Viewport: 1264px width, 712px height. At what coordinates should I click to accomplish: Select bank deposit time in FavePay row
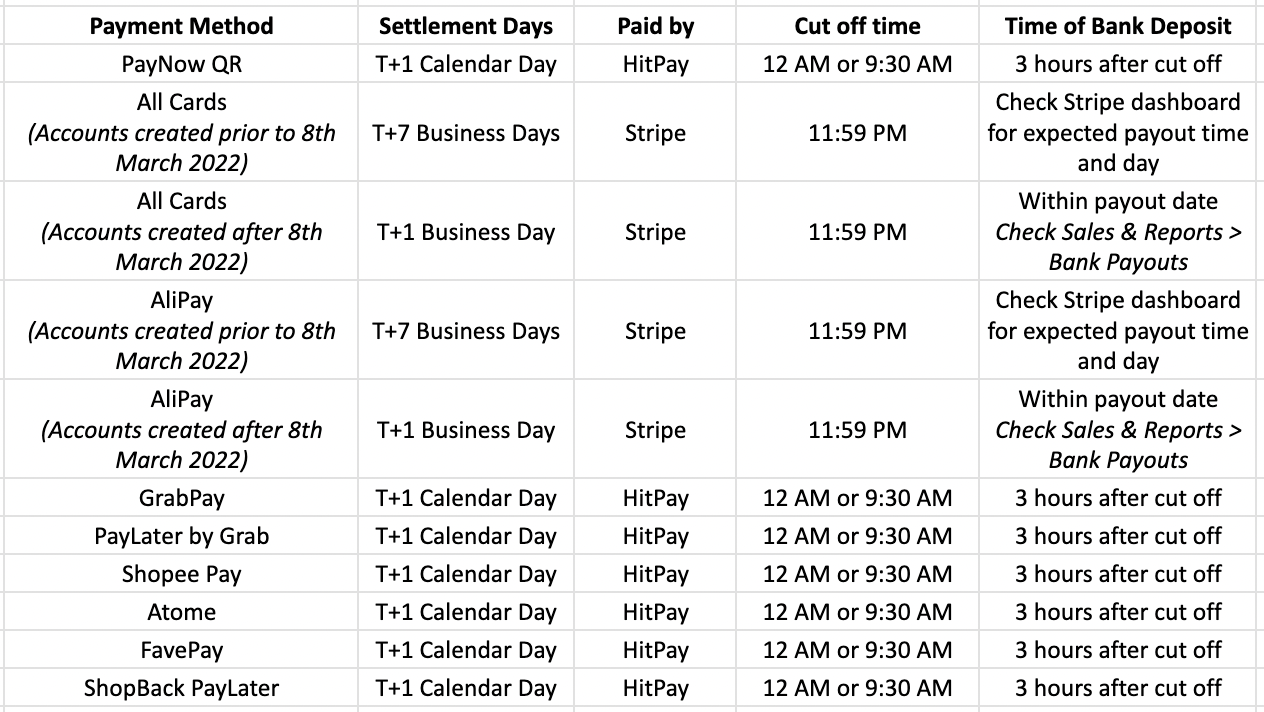pos(1118,650)
